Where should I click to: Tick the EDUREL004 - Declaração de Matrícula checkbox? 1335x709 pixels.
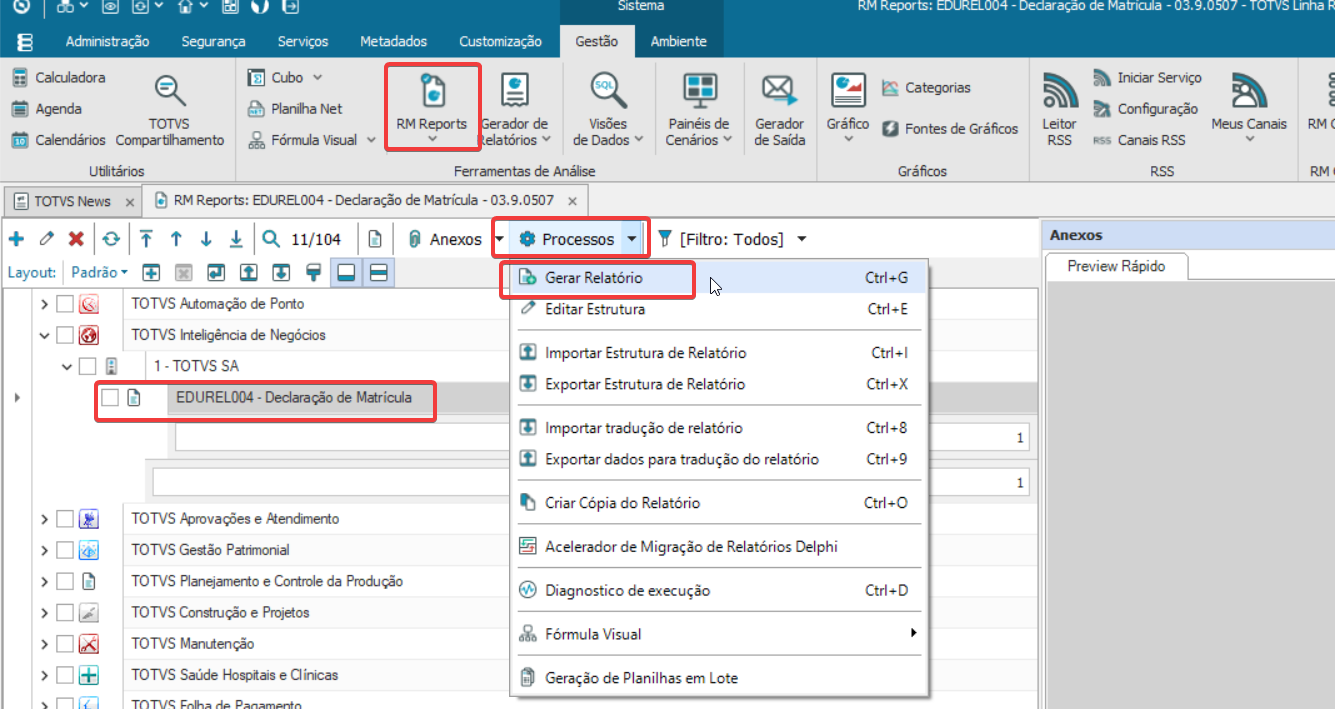(x=110, y=398)
